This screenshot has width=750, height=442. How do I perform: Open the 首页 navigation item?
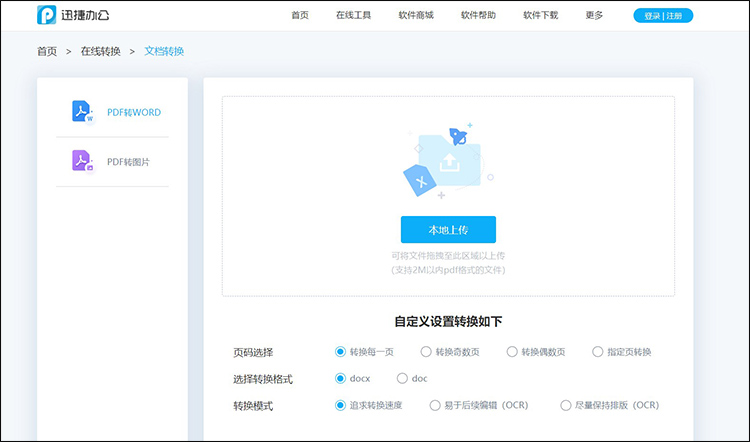300,15
